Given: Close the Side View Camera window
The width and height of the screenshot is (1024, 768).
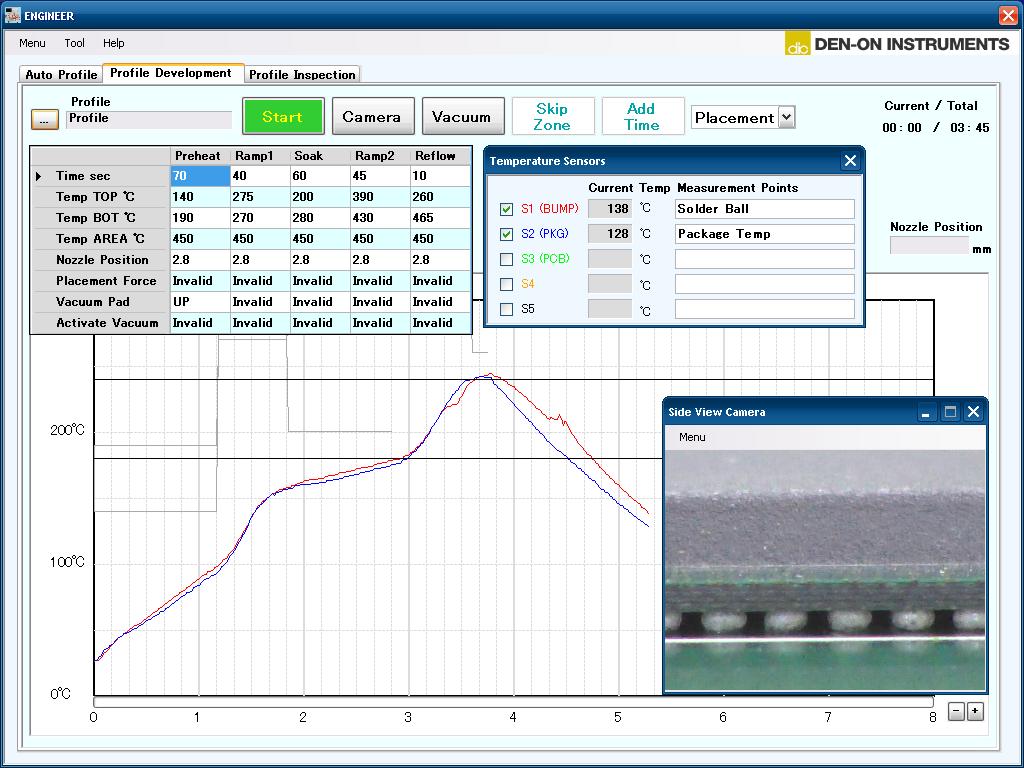Looking at the screenshot, I should (973, 412).
